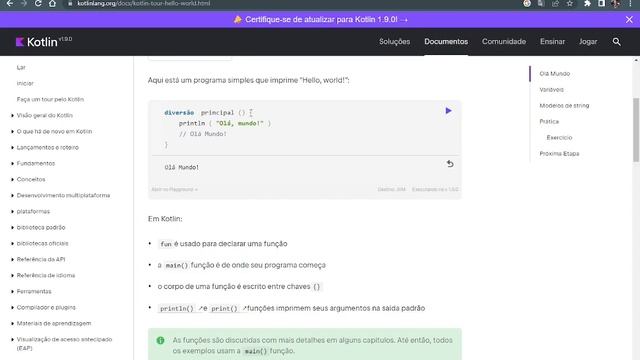
Task: Open the browser home page
Action: click(x=52, y=3)
